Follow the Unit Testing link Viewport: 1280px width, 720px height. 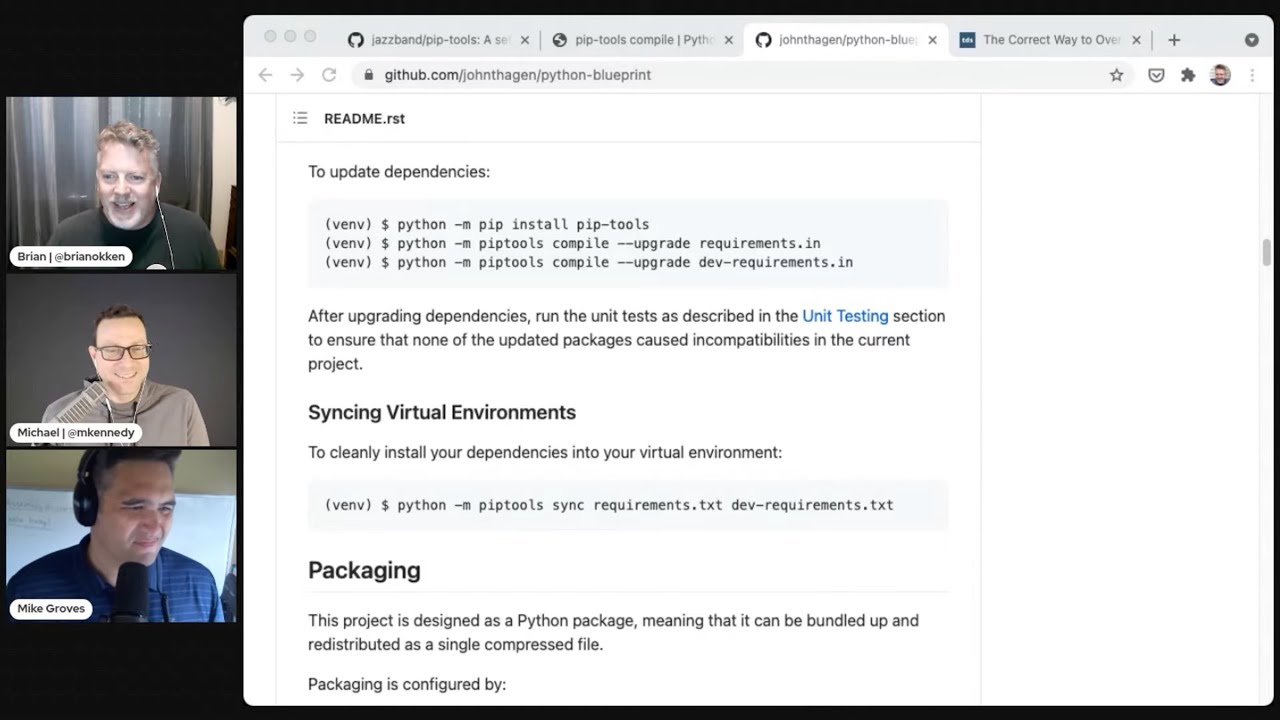pos(845,316)
